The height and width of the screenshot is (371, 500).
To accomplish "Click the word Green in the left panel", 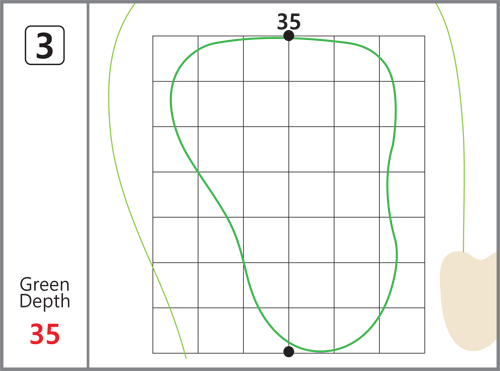I will click(x=45, y=285).
